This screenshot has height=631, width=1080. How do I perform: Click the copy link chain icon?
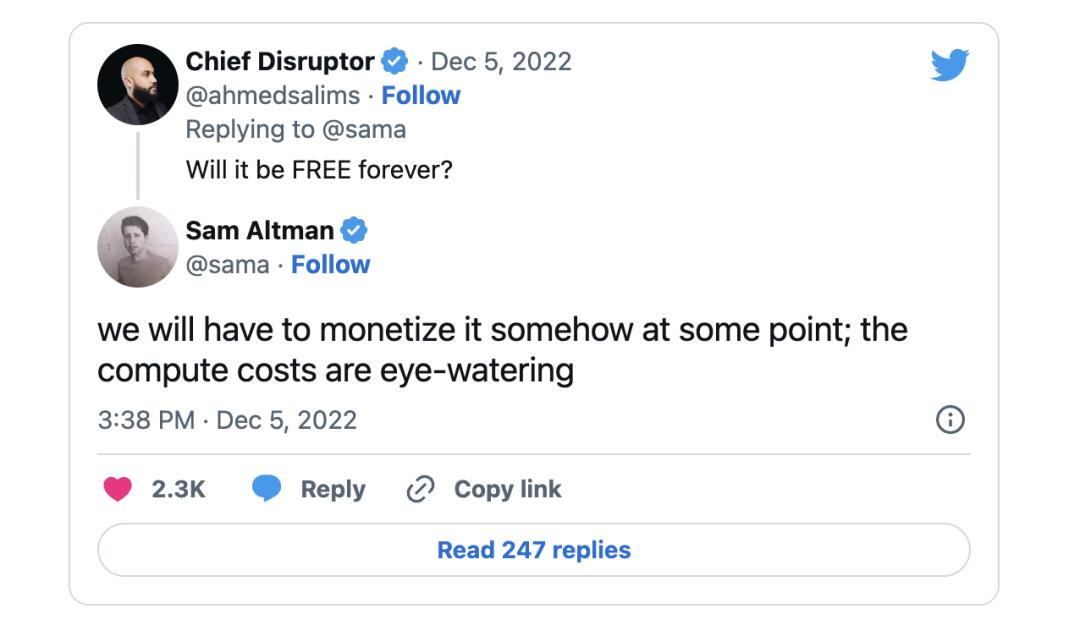420,489
